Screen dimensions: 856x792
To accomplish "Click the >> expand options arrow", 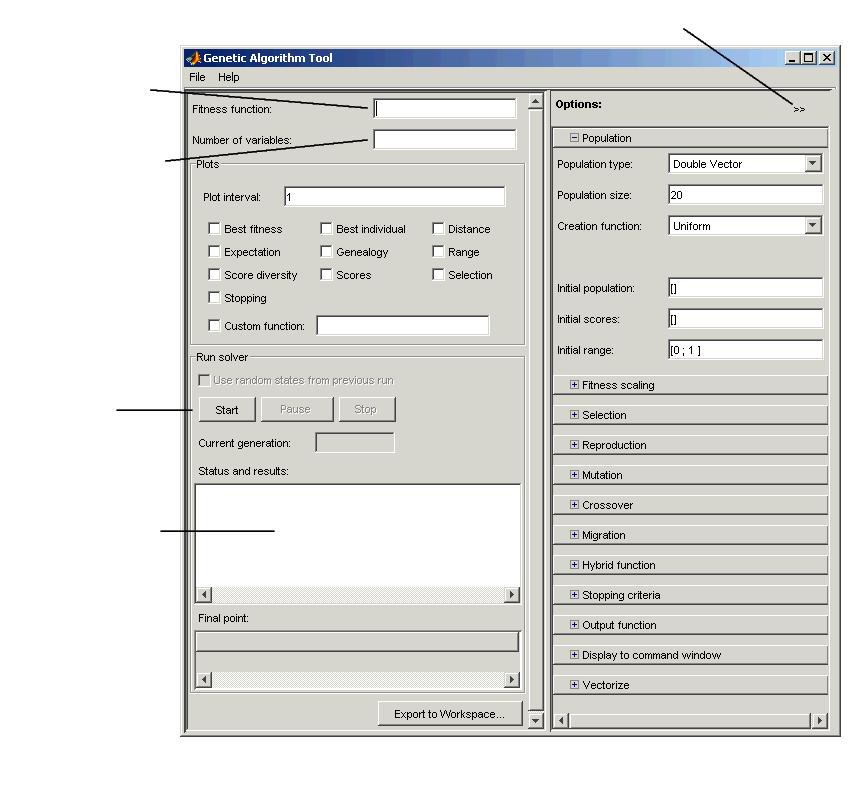I will coord(799,109).
